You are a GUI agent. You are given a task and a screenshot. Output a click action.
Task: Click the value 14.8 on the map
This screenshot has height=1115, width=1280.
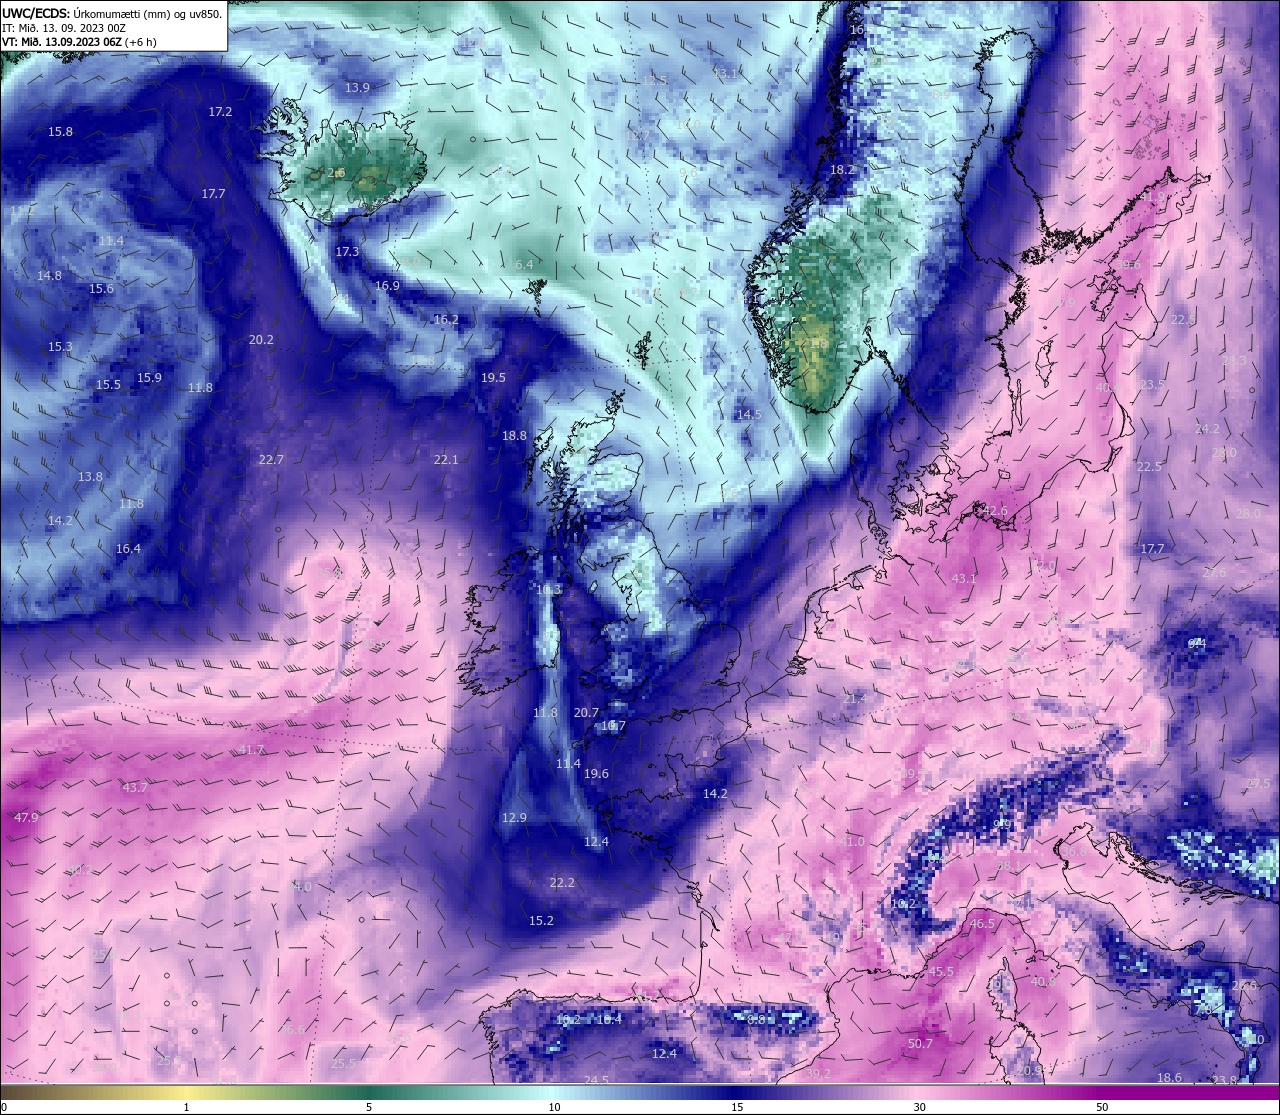click(49, 276)
